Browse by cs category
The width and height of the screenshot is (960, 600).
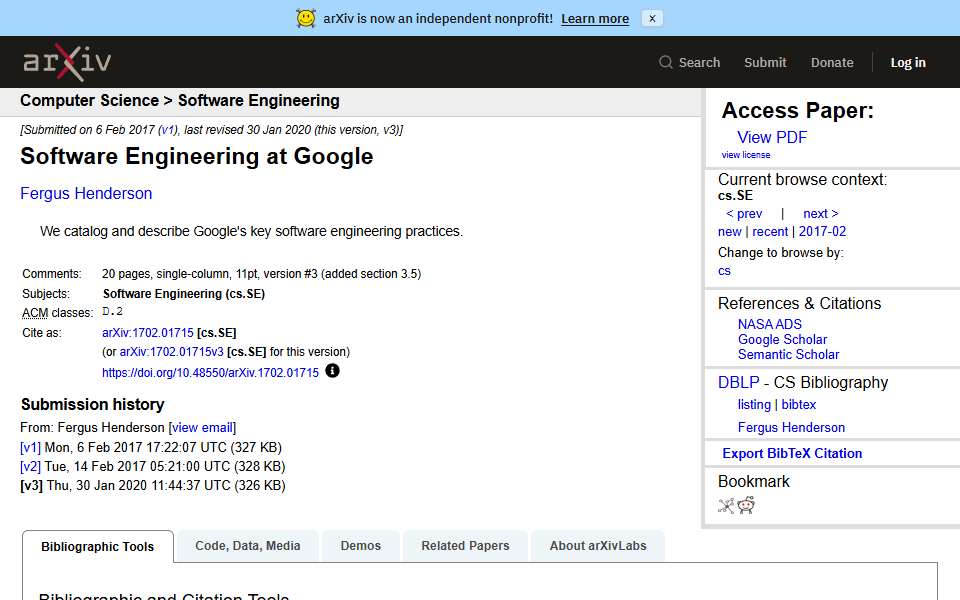tap(724, 271)
